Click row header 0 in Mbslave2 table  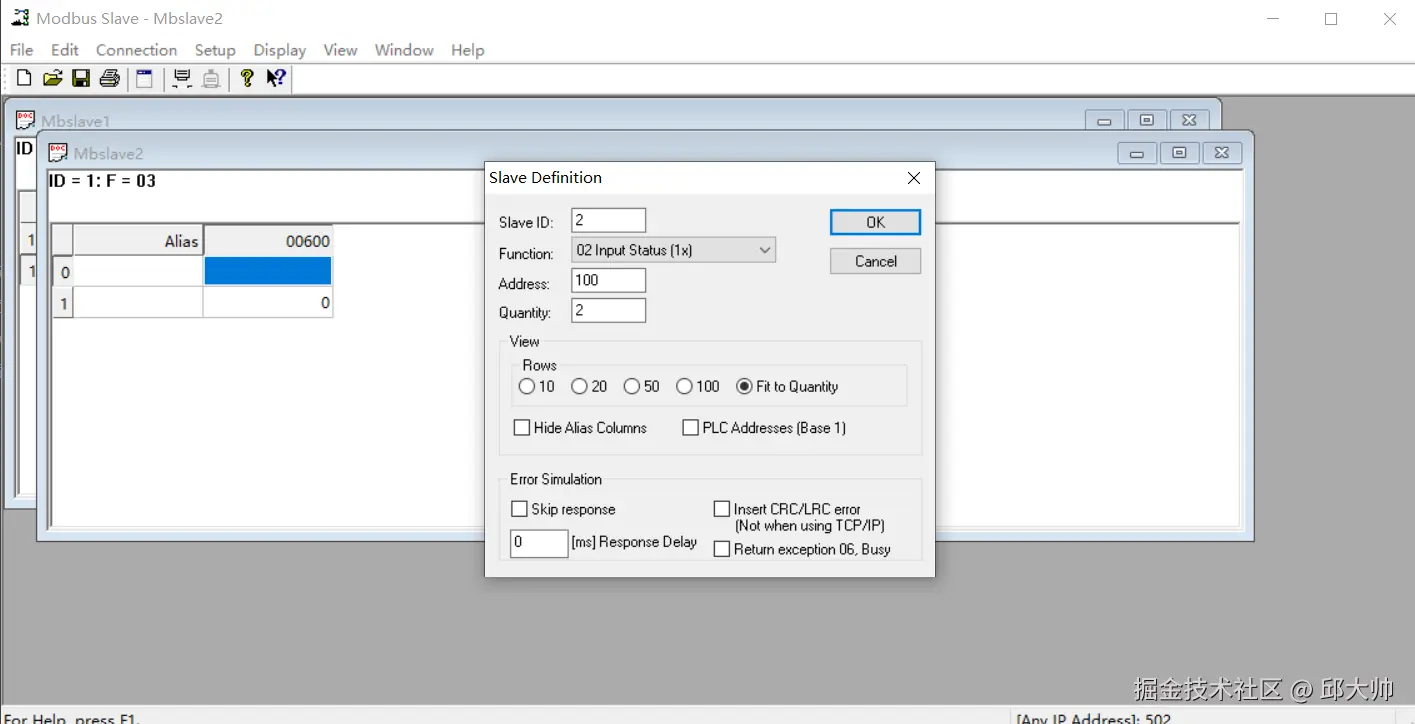coord(63,271)
